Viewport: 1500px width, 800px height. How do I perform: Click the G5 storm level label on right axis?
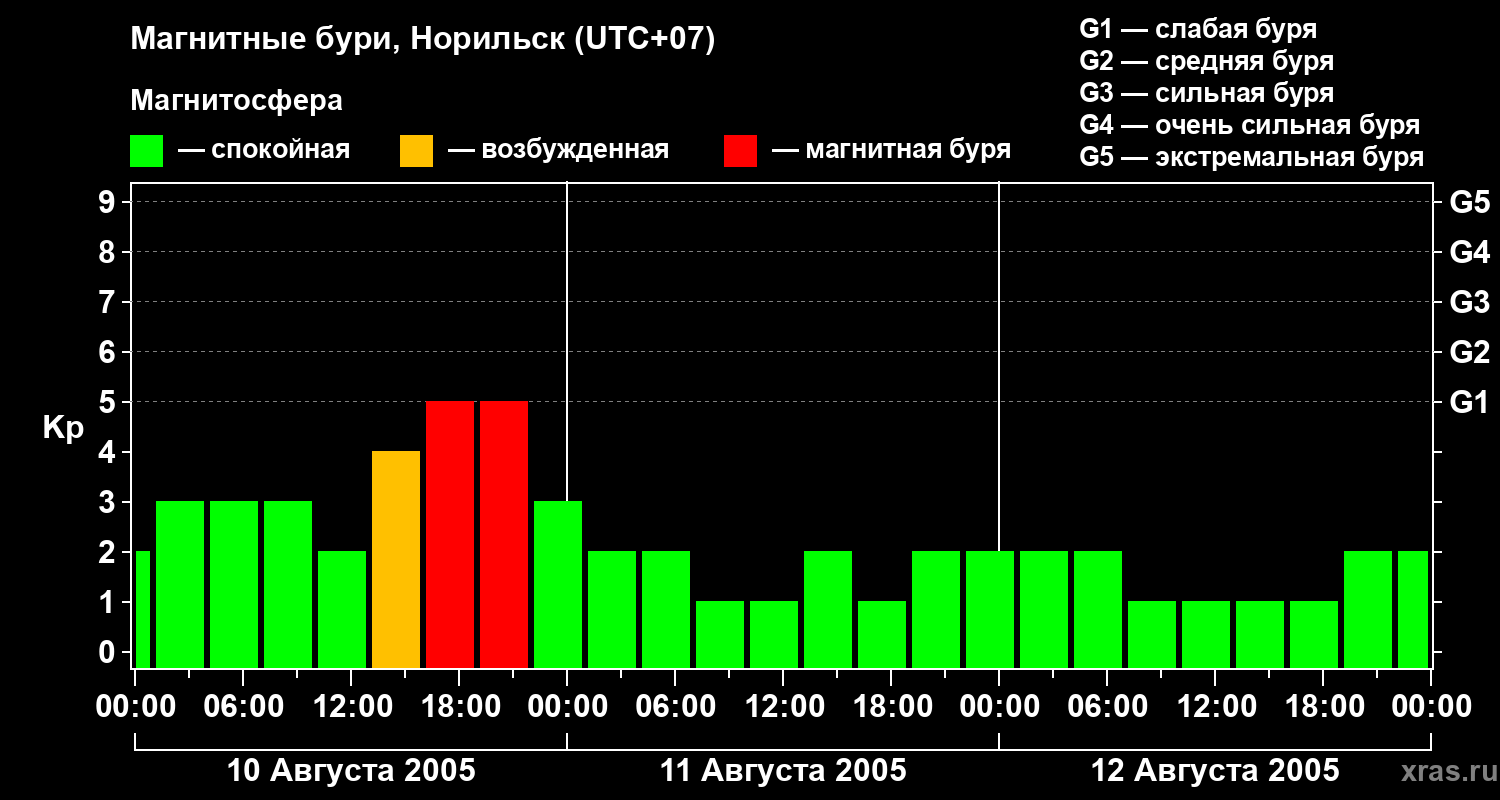[x=1470, y=202]
